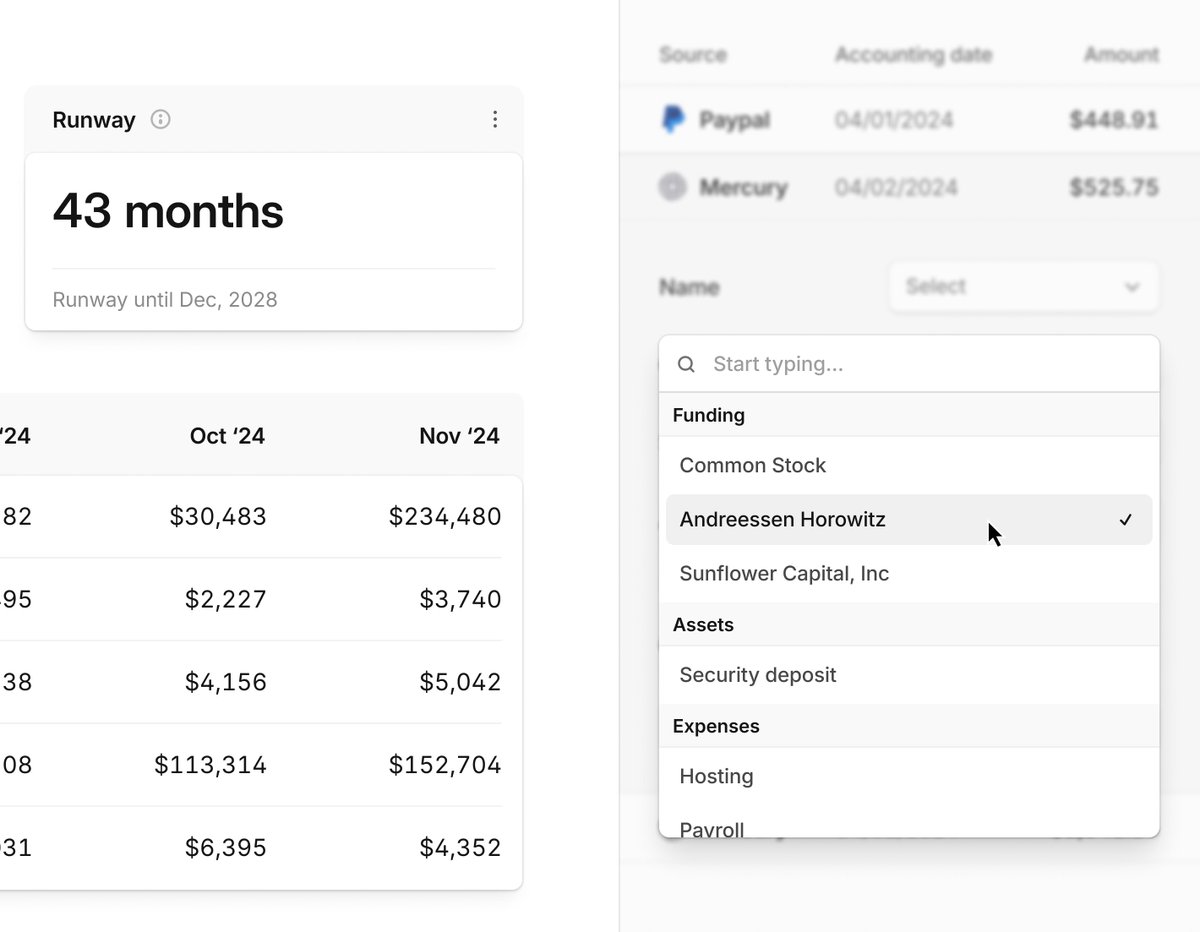The height and width of the screenshot is (932, 1200).
Task: Choose Hosting under Expenses
Action: [909, 777]
